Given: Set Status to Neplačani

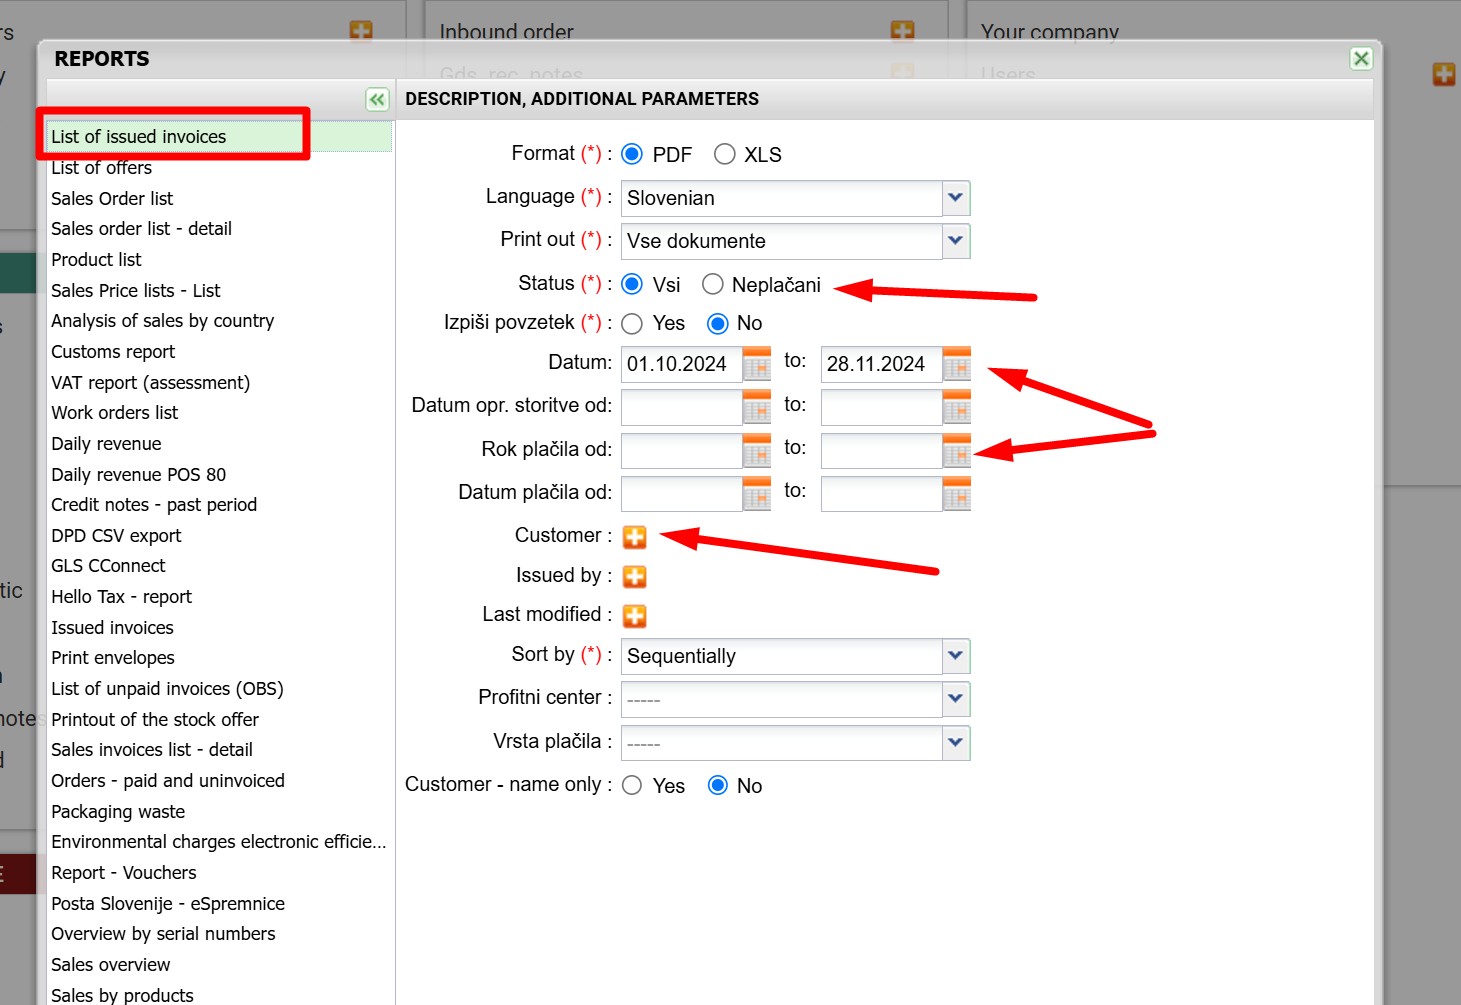Looking at the screenshot, I should (713, 284).
